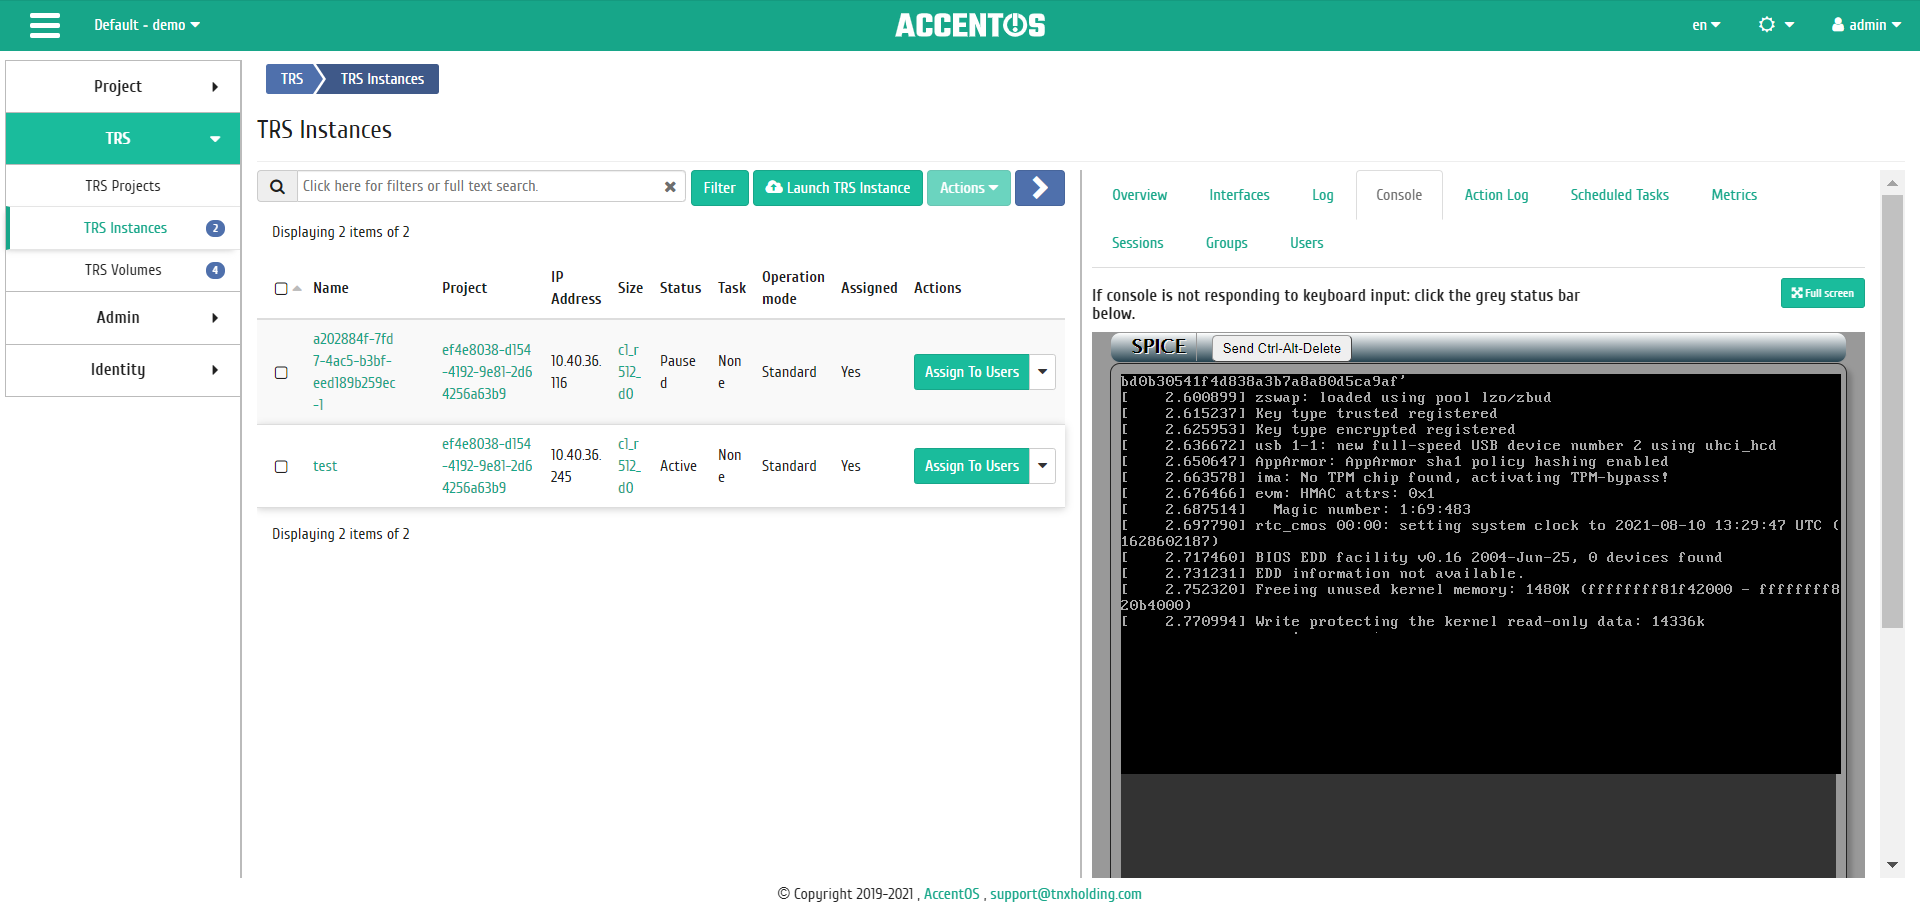
Task: Click TRS Volumes count badge 4
Action: click(215, 270)
